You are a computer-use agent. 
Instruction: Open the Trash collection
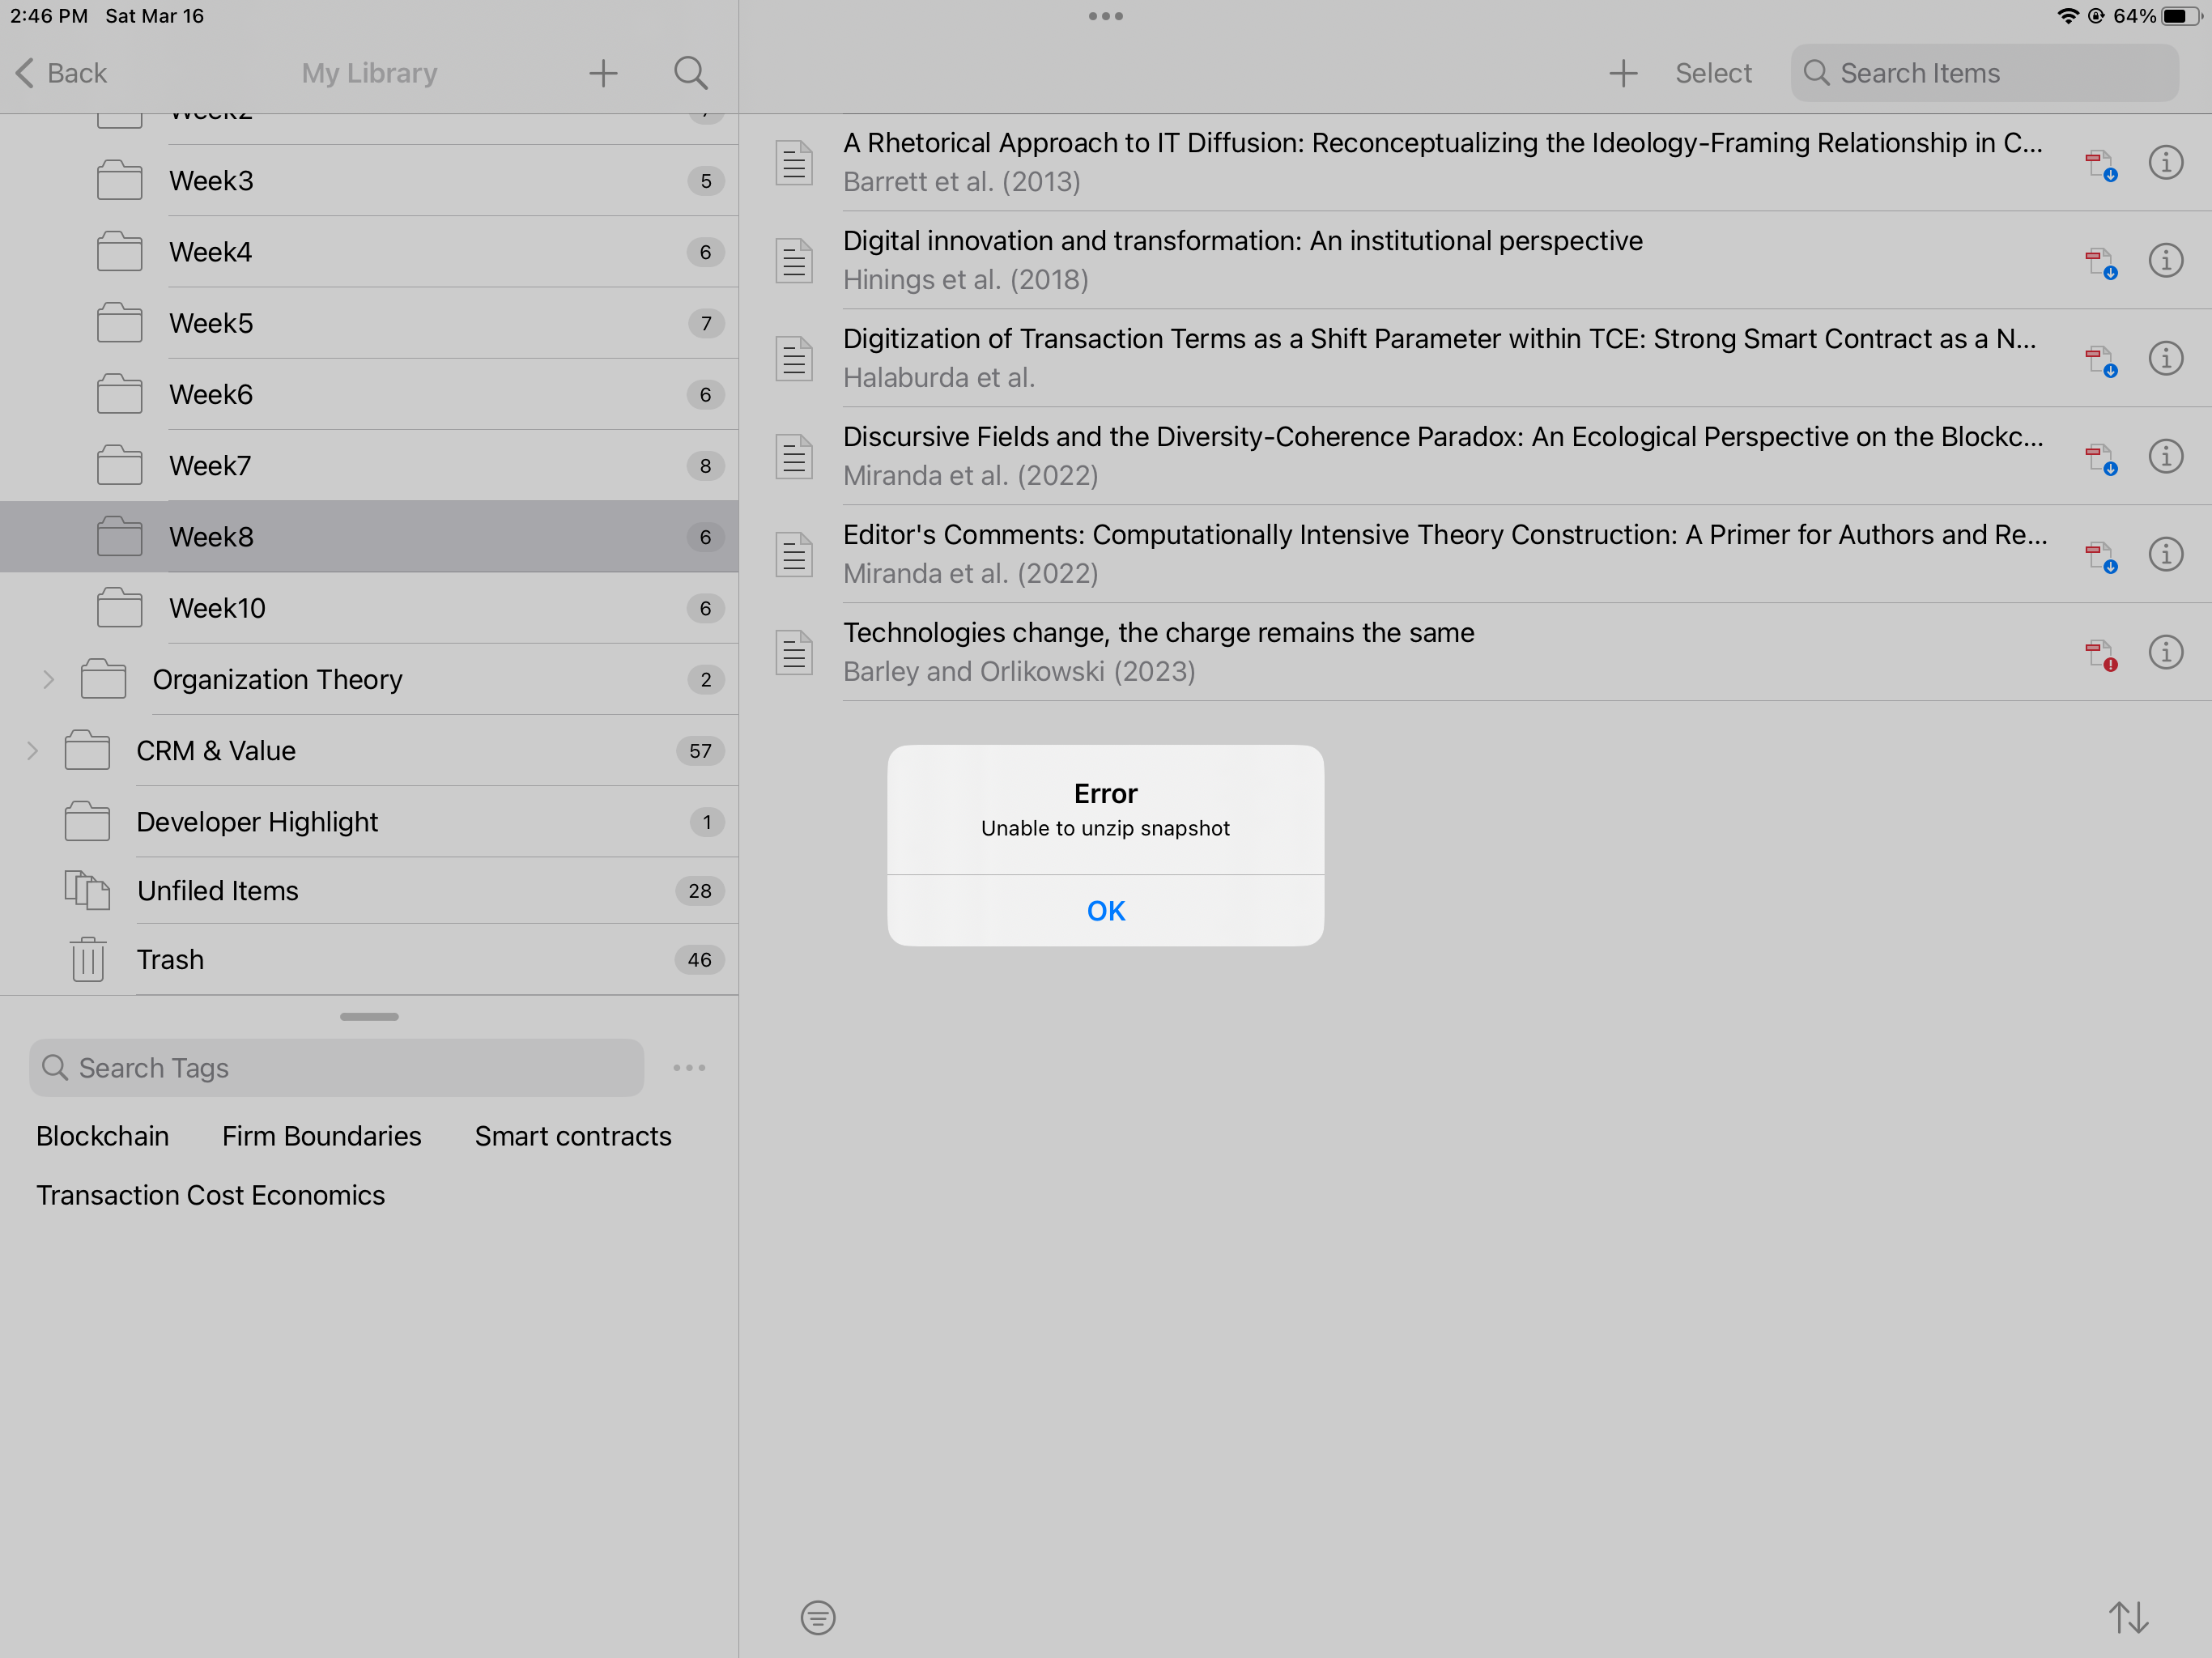pyautogui.click(x=170, y=960)
